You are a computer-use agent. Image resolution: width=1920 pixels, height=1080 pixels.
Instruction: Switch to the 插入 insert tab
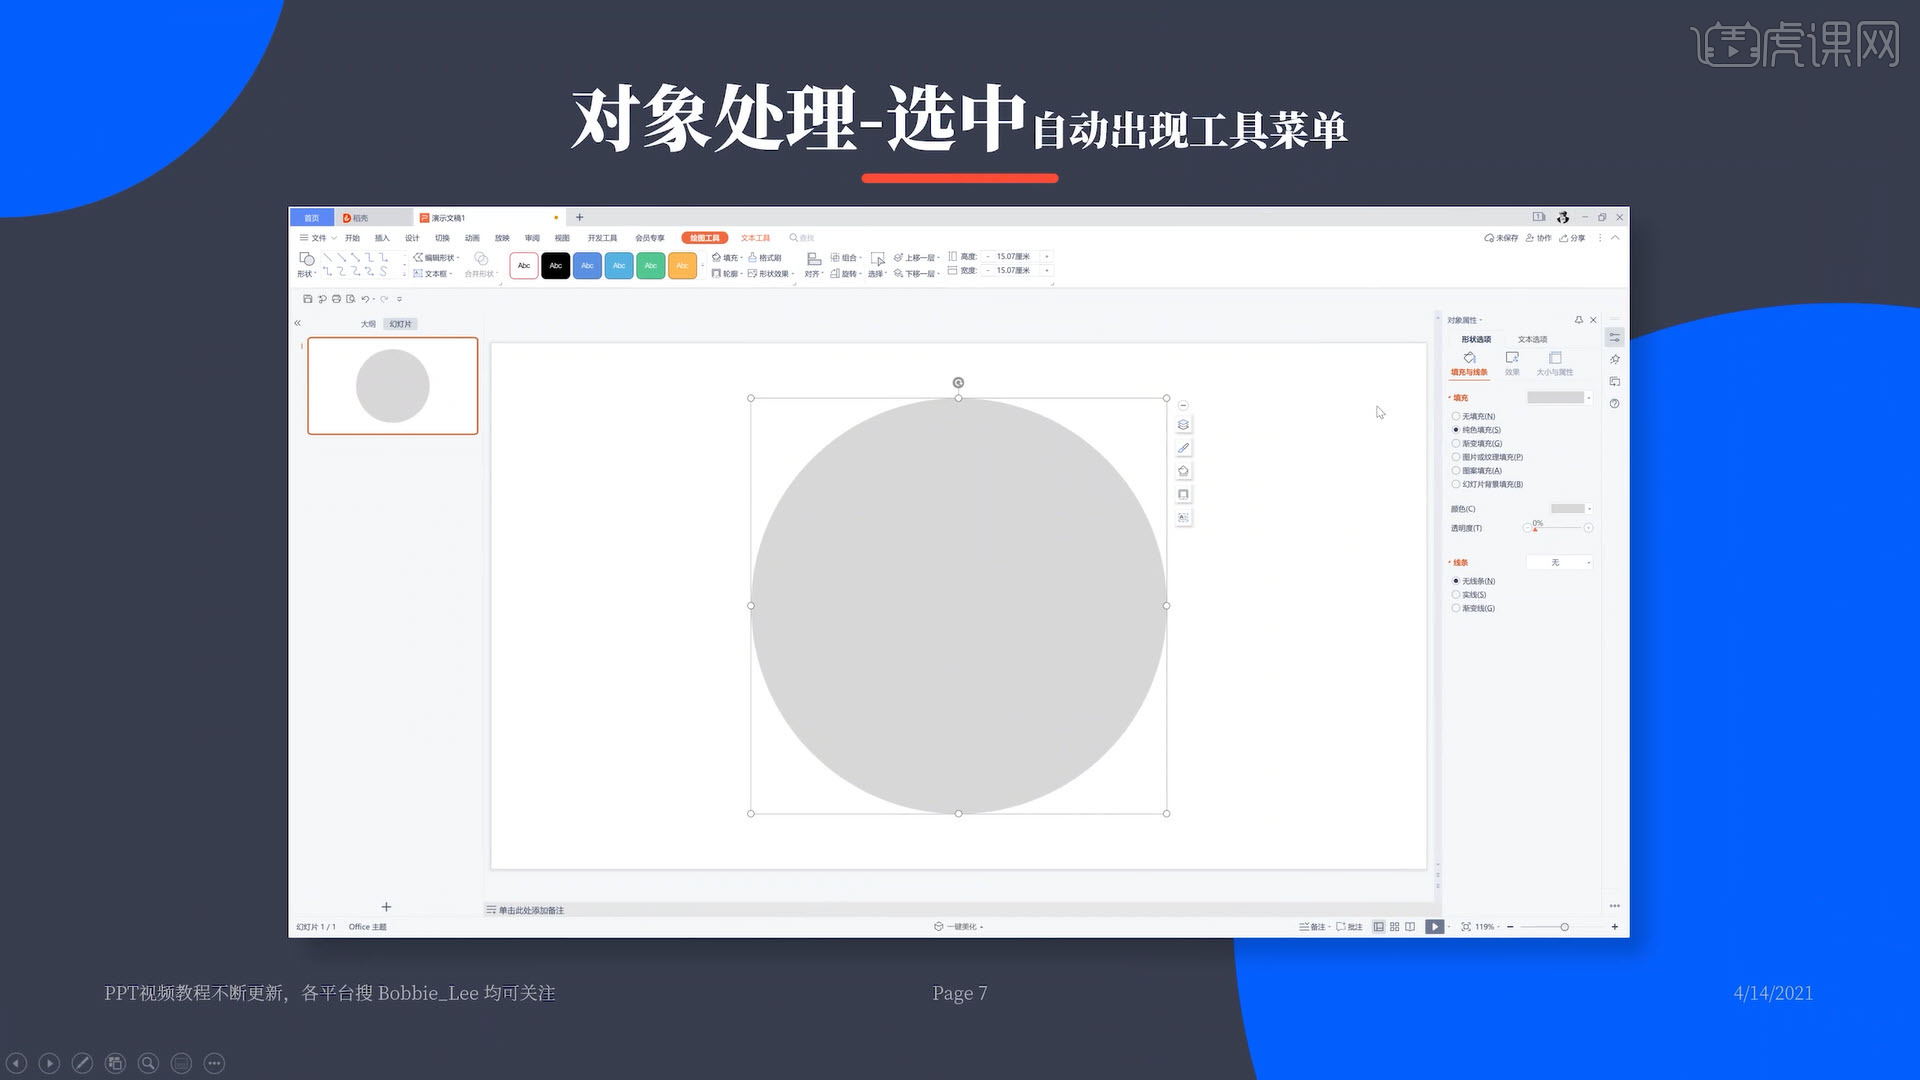382,238
